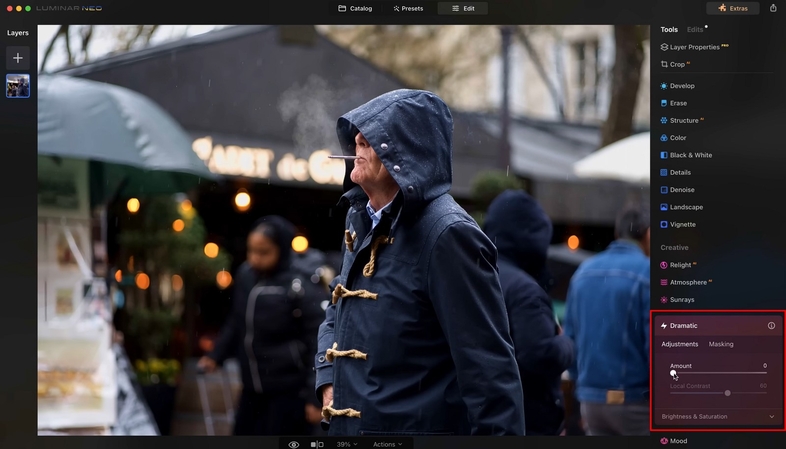Viewport: 786px width, 449px height.
Task: Toggle the preview eye icon
Action: (294, 444)
